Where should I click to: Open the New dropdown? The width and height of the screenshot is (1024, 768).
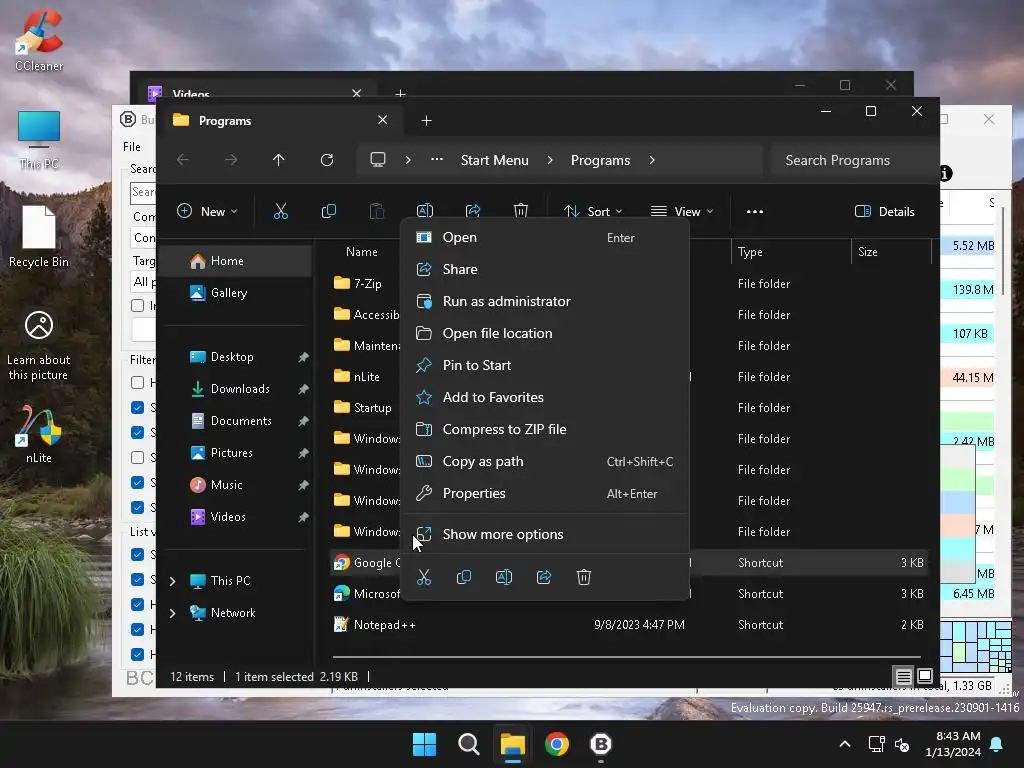[x=207, y=212]
